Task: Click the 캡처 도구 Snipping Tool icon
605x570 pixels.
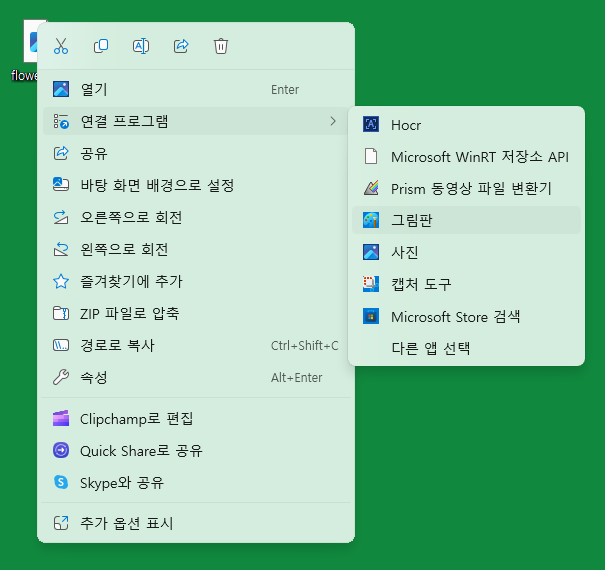Action: tap(371, 284)
